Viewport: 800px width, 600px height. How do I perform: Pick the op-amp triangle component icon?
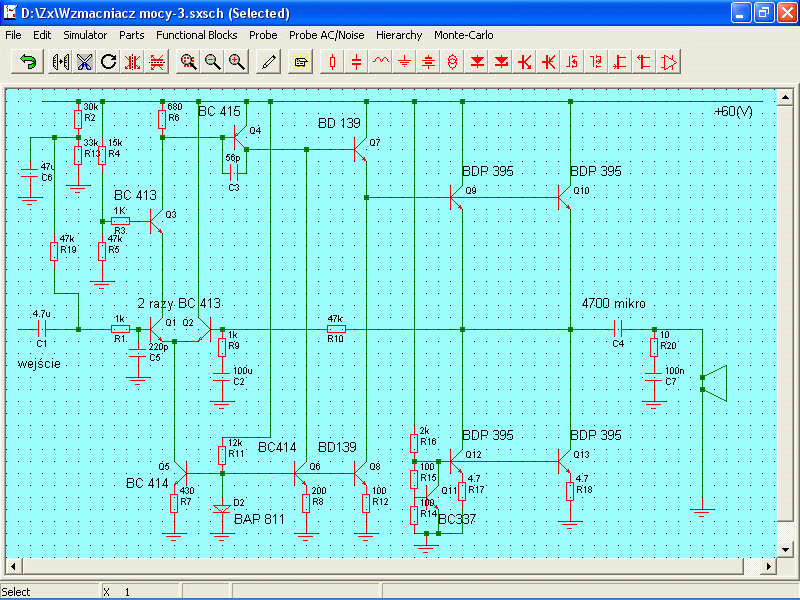tap(669, 62)
